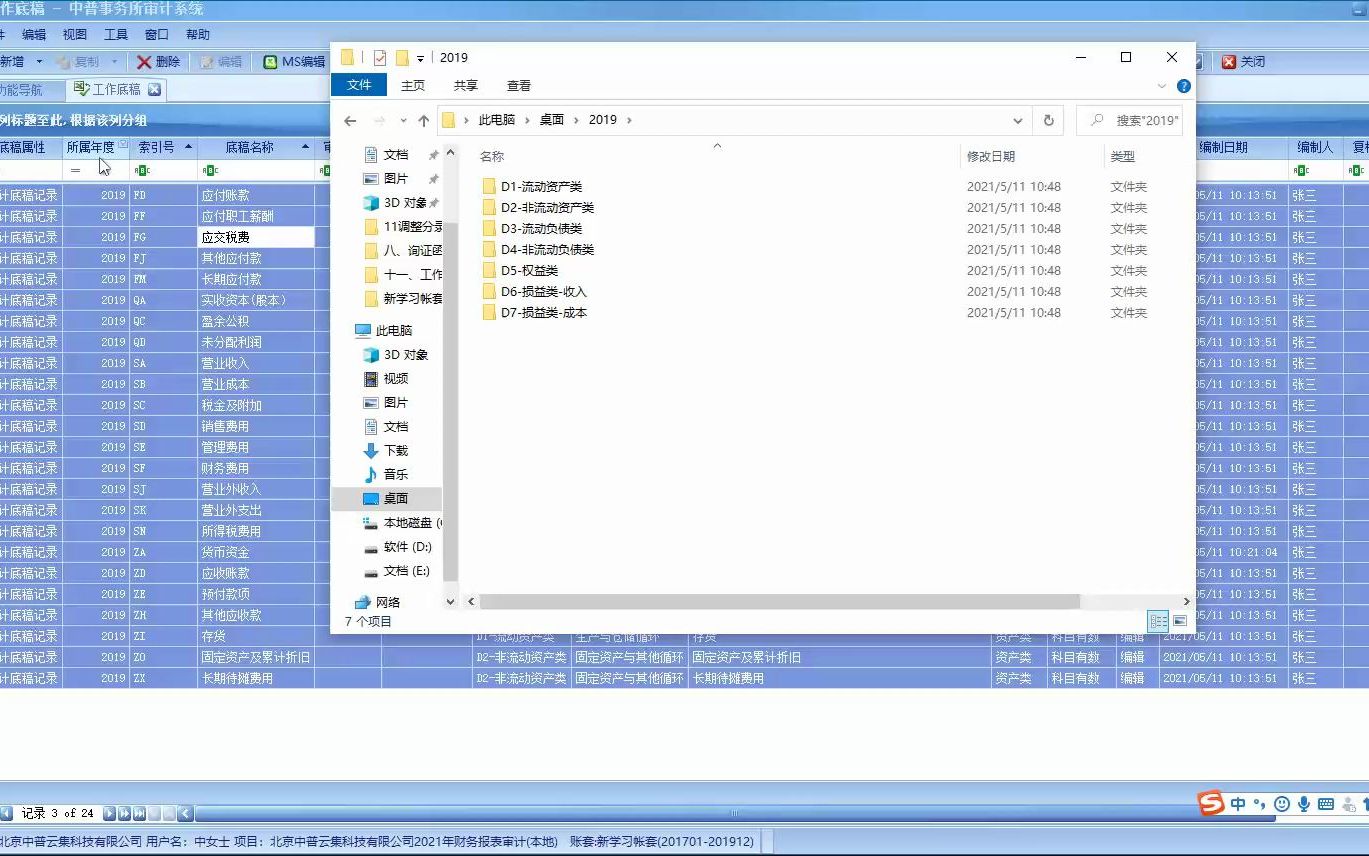This screenshot has width=1369, height=856.
Task: Open the 主页 ribbon tab
Action: click(413, 86)
